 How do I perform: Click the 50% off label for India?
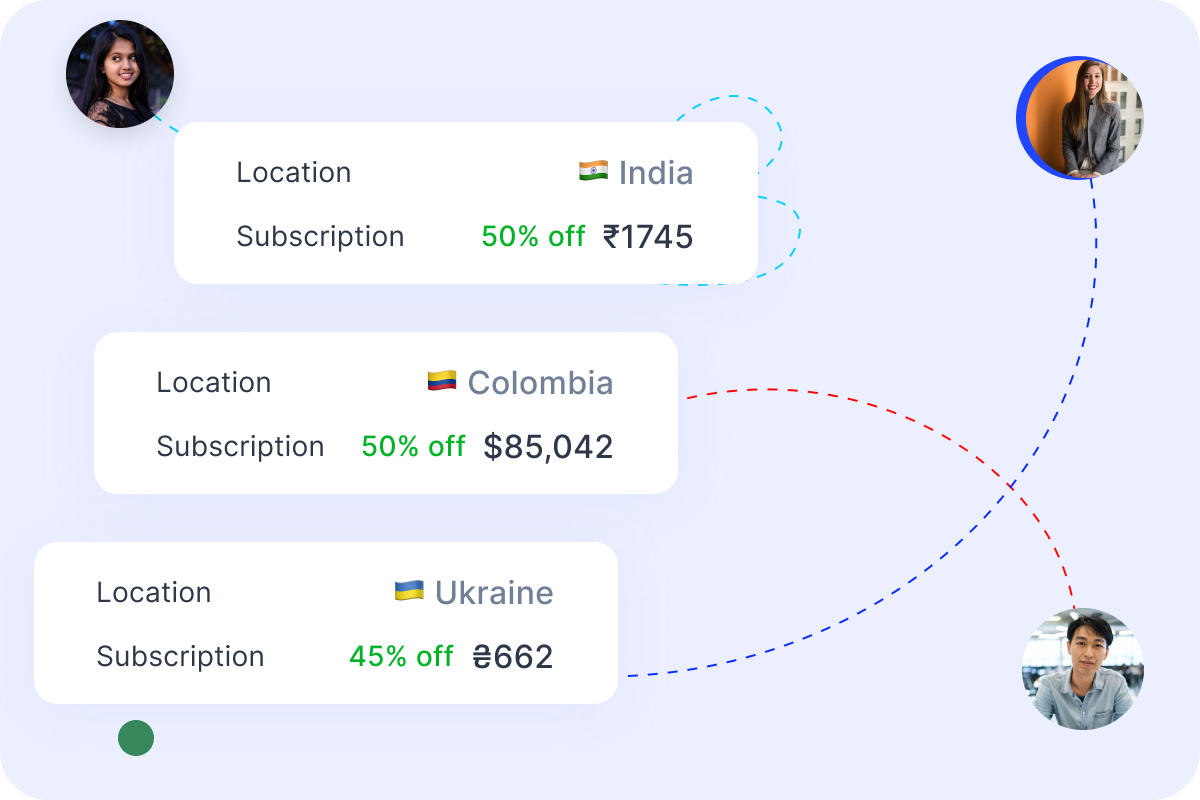(533, 237)
